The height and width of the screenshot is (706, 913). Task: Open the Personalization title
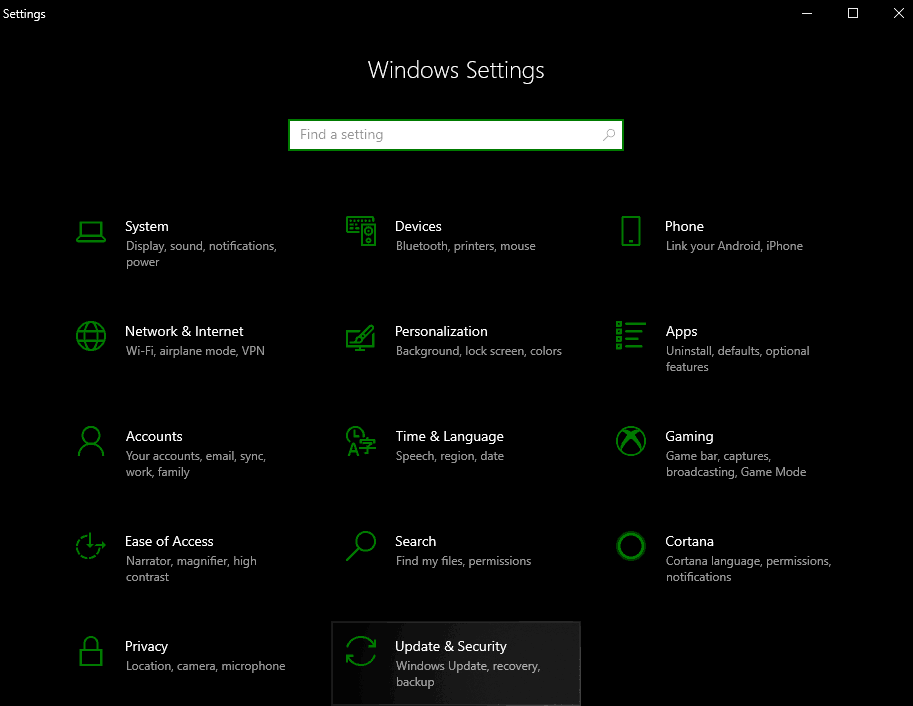441,331
